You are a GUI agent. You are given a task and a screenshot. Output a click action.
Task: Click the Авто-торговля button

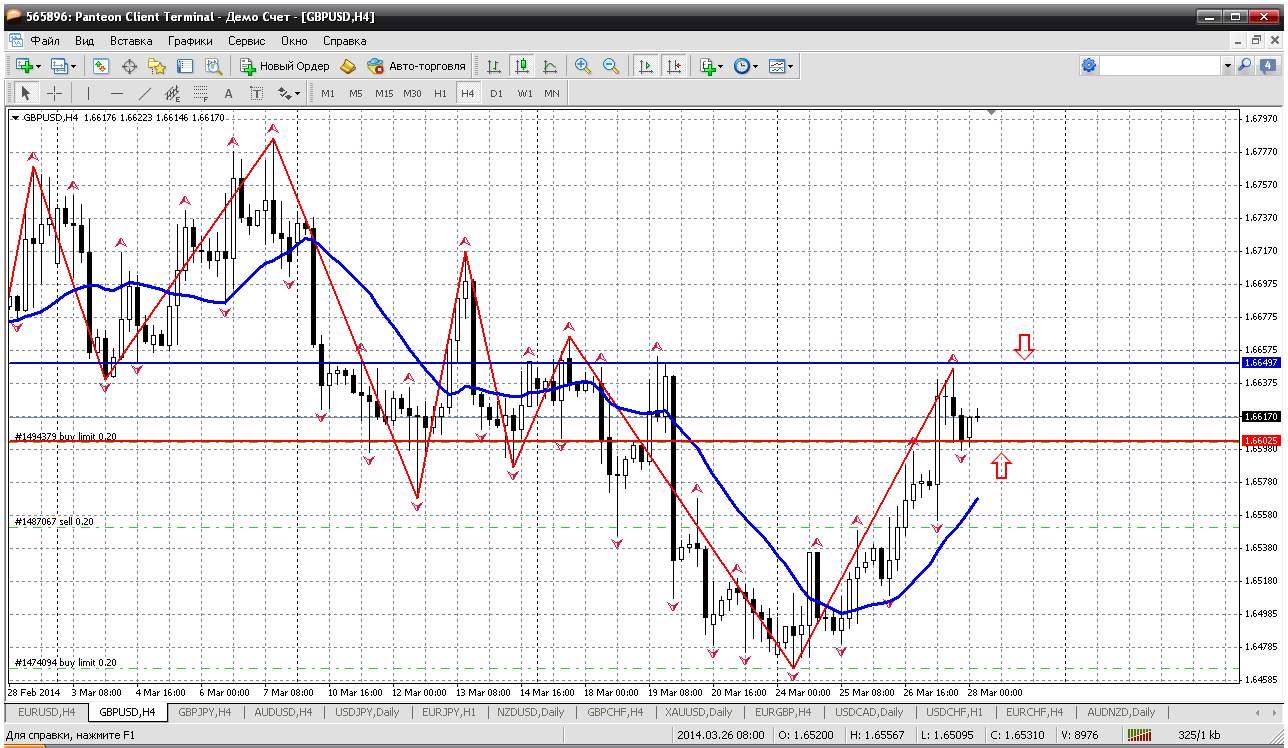417,66
